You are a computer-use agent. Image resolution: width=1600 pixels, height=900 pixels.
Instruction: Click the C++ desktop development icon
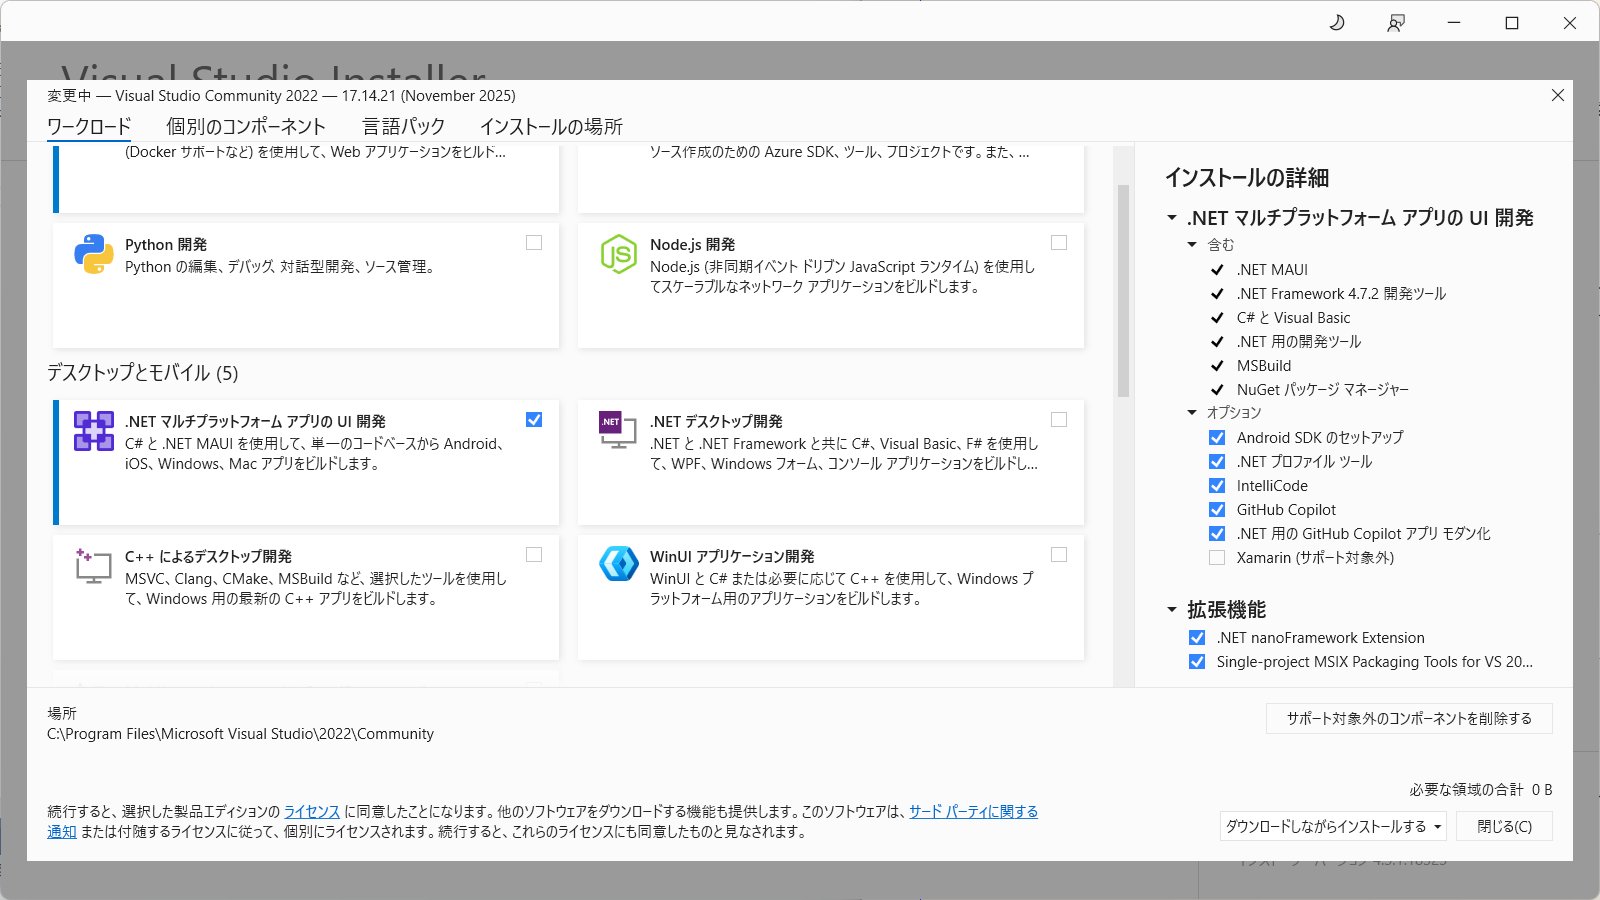tap(93, 566)
